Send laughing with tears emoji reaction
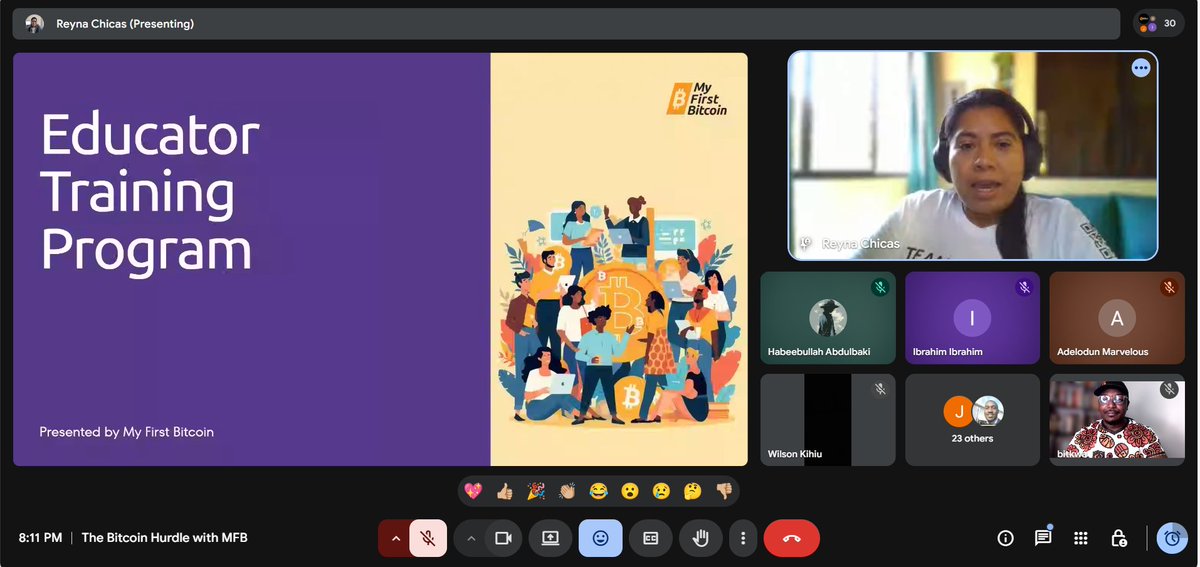The image size is (1200, 567). point(598,491)
